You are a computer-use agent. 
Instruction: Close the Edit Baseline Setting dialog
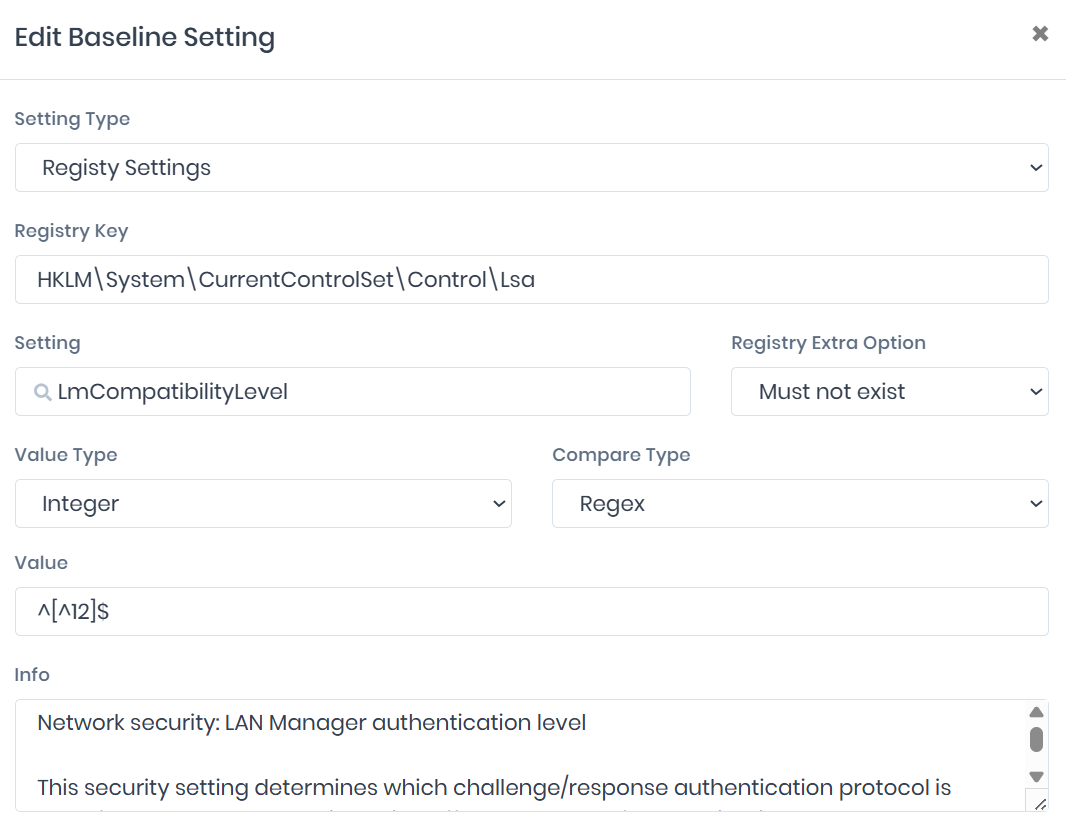click(1040, 34)
